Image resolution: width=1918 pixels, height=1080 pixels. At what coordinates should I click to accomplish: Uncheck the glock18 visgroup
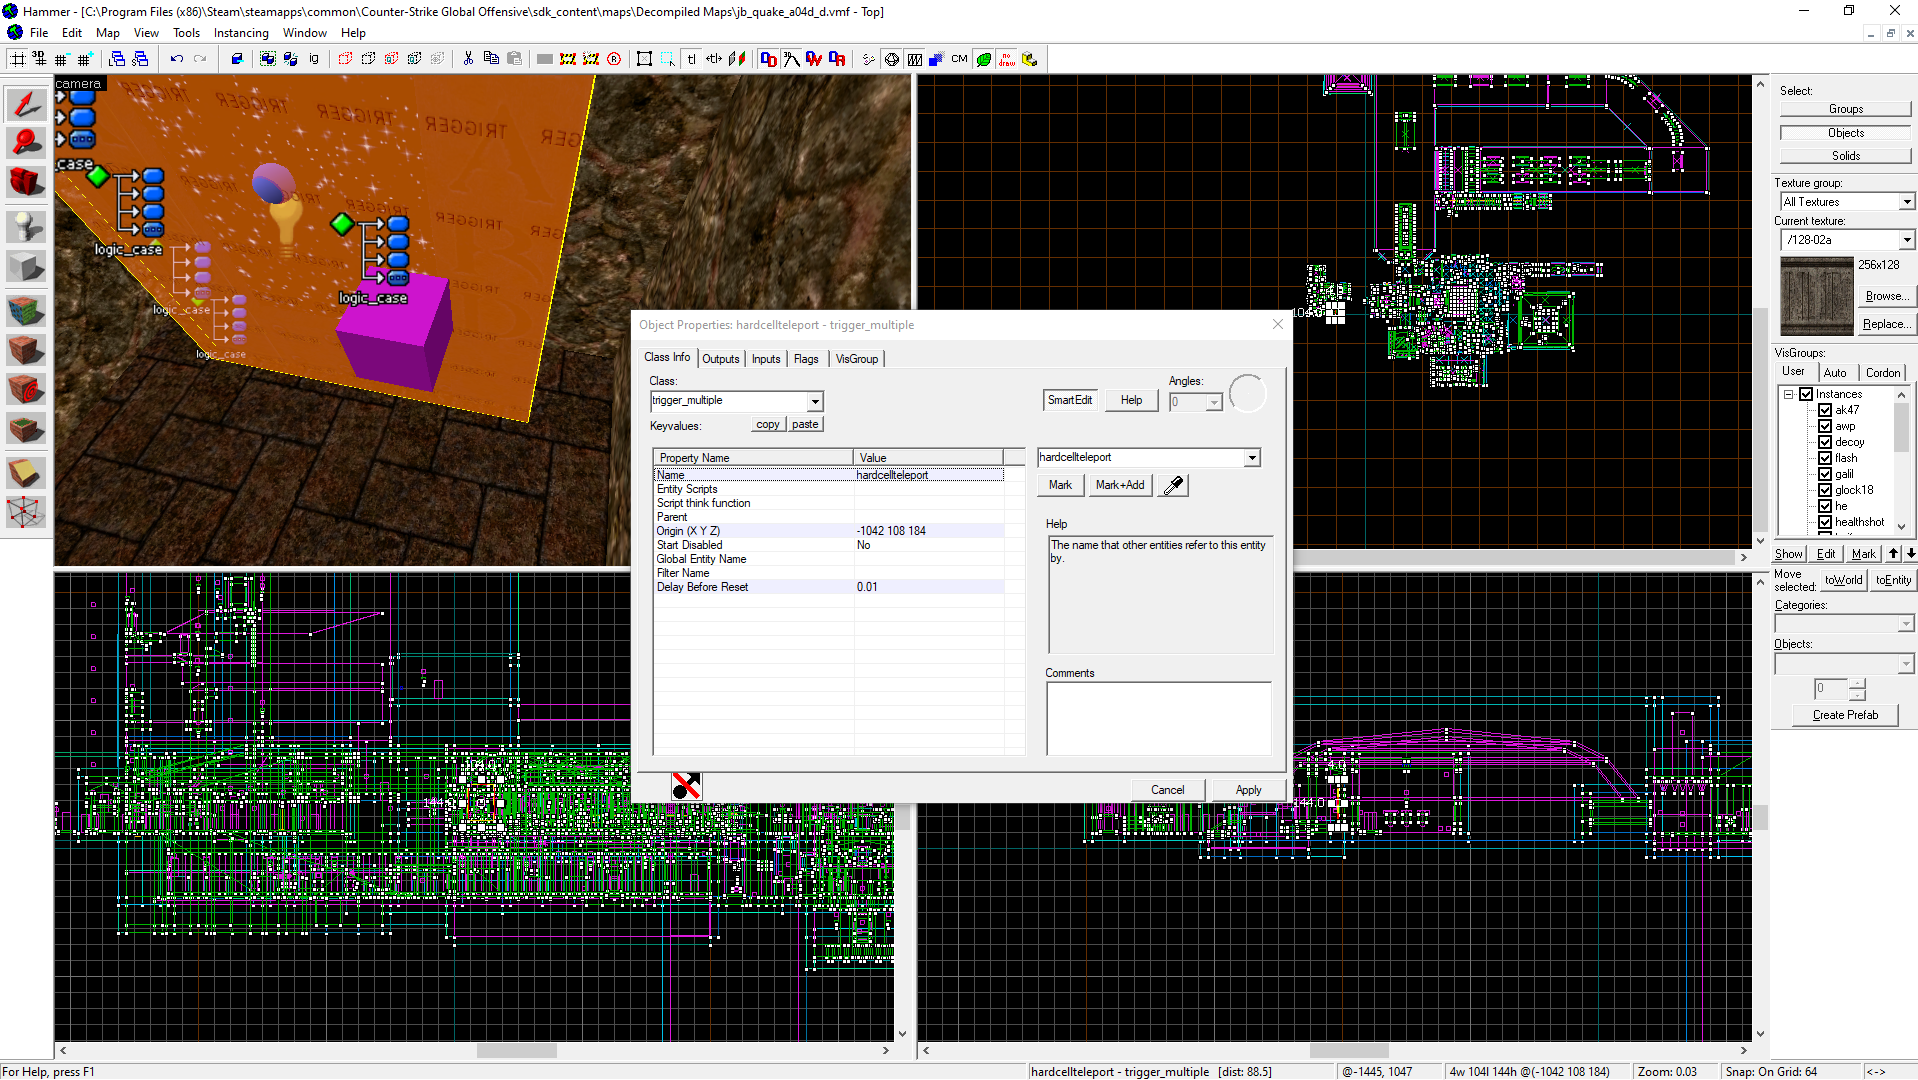pos(1825,490)
